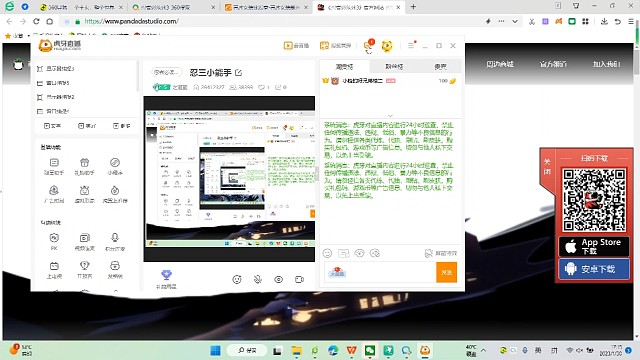Image resolution: width=640 pixels, height=360 pixels.
Task: Select the leftmost active tab of the chat panel
Action: (344, 66)
